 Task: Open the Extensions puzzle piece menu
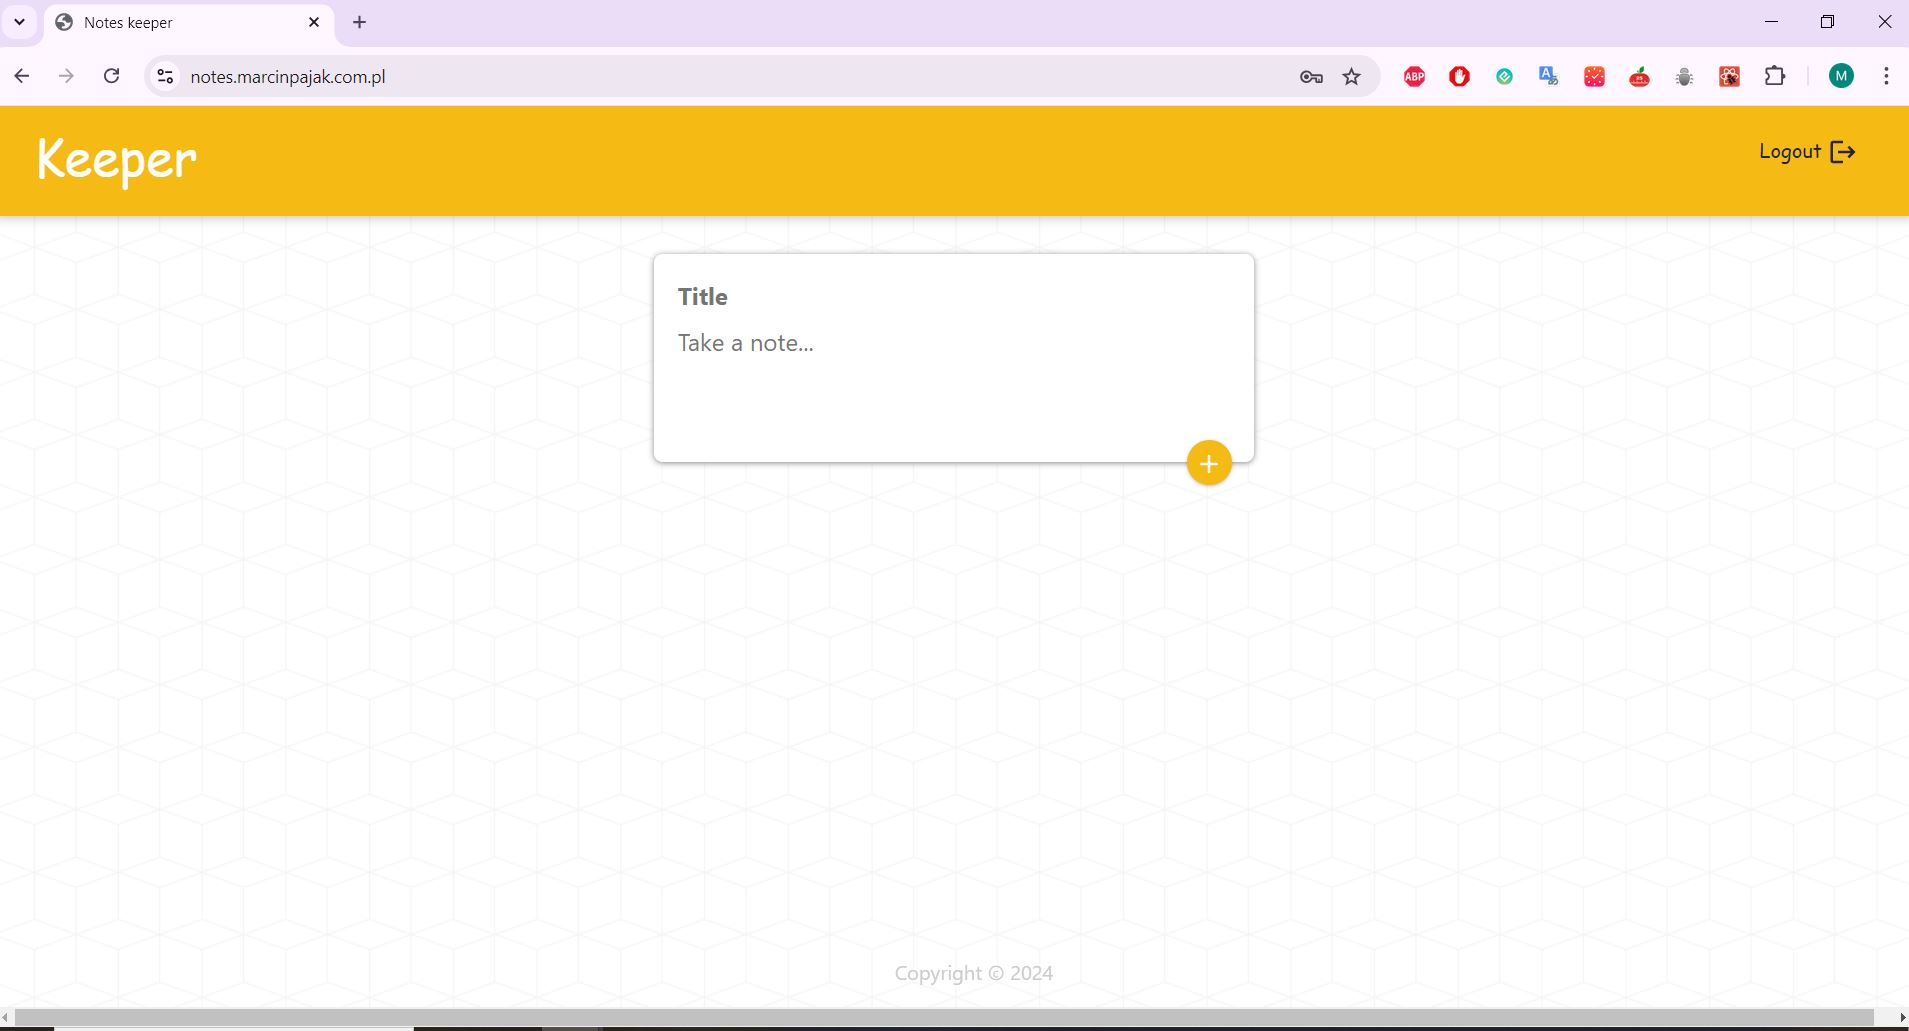point(1775,77)
